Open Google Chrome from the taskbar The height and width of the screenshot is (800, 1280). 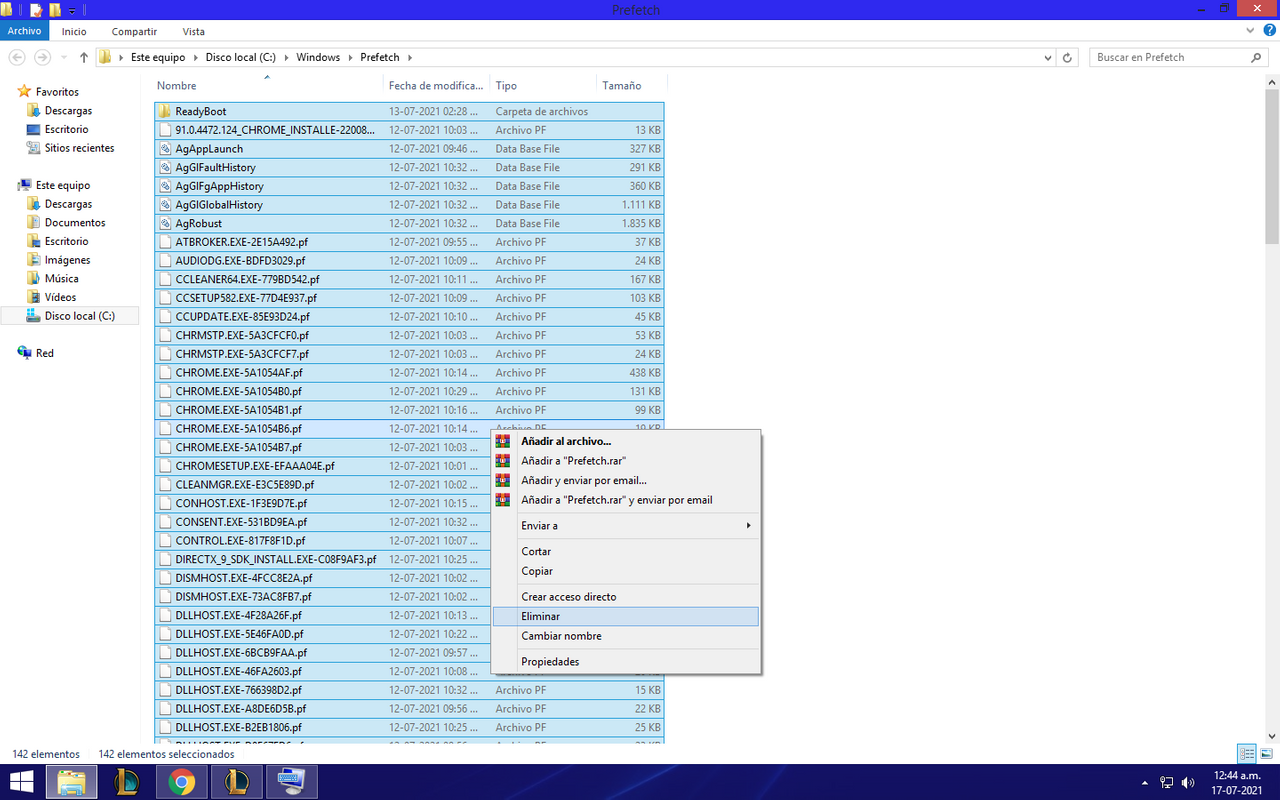coord(181,781)
